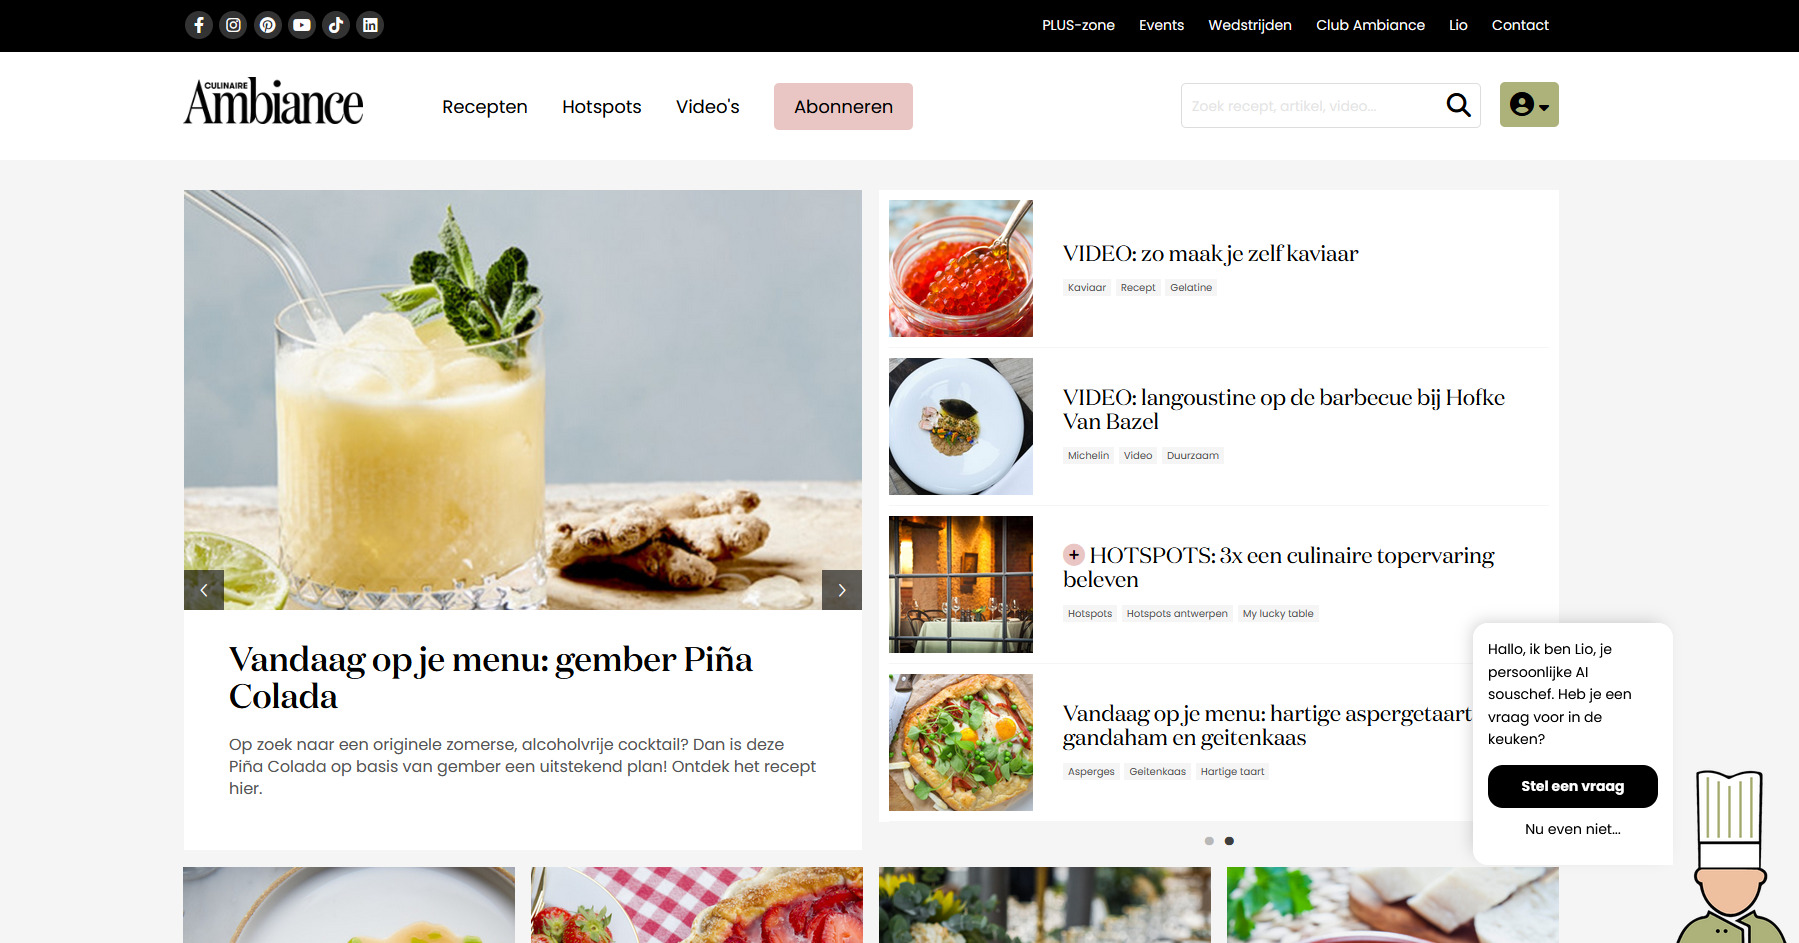Open the Instagram social icon
Image resolution: width=1799 pixels, height=943 pixels.
[233, 25]
